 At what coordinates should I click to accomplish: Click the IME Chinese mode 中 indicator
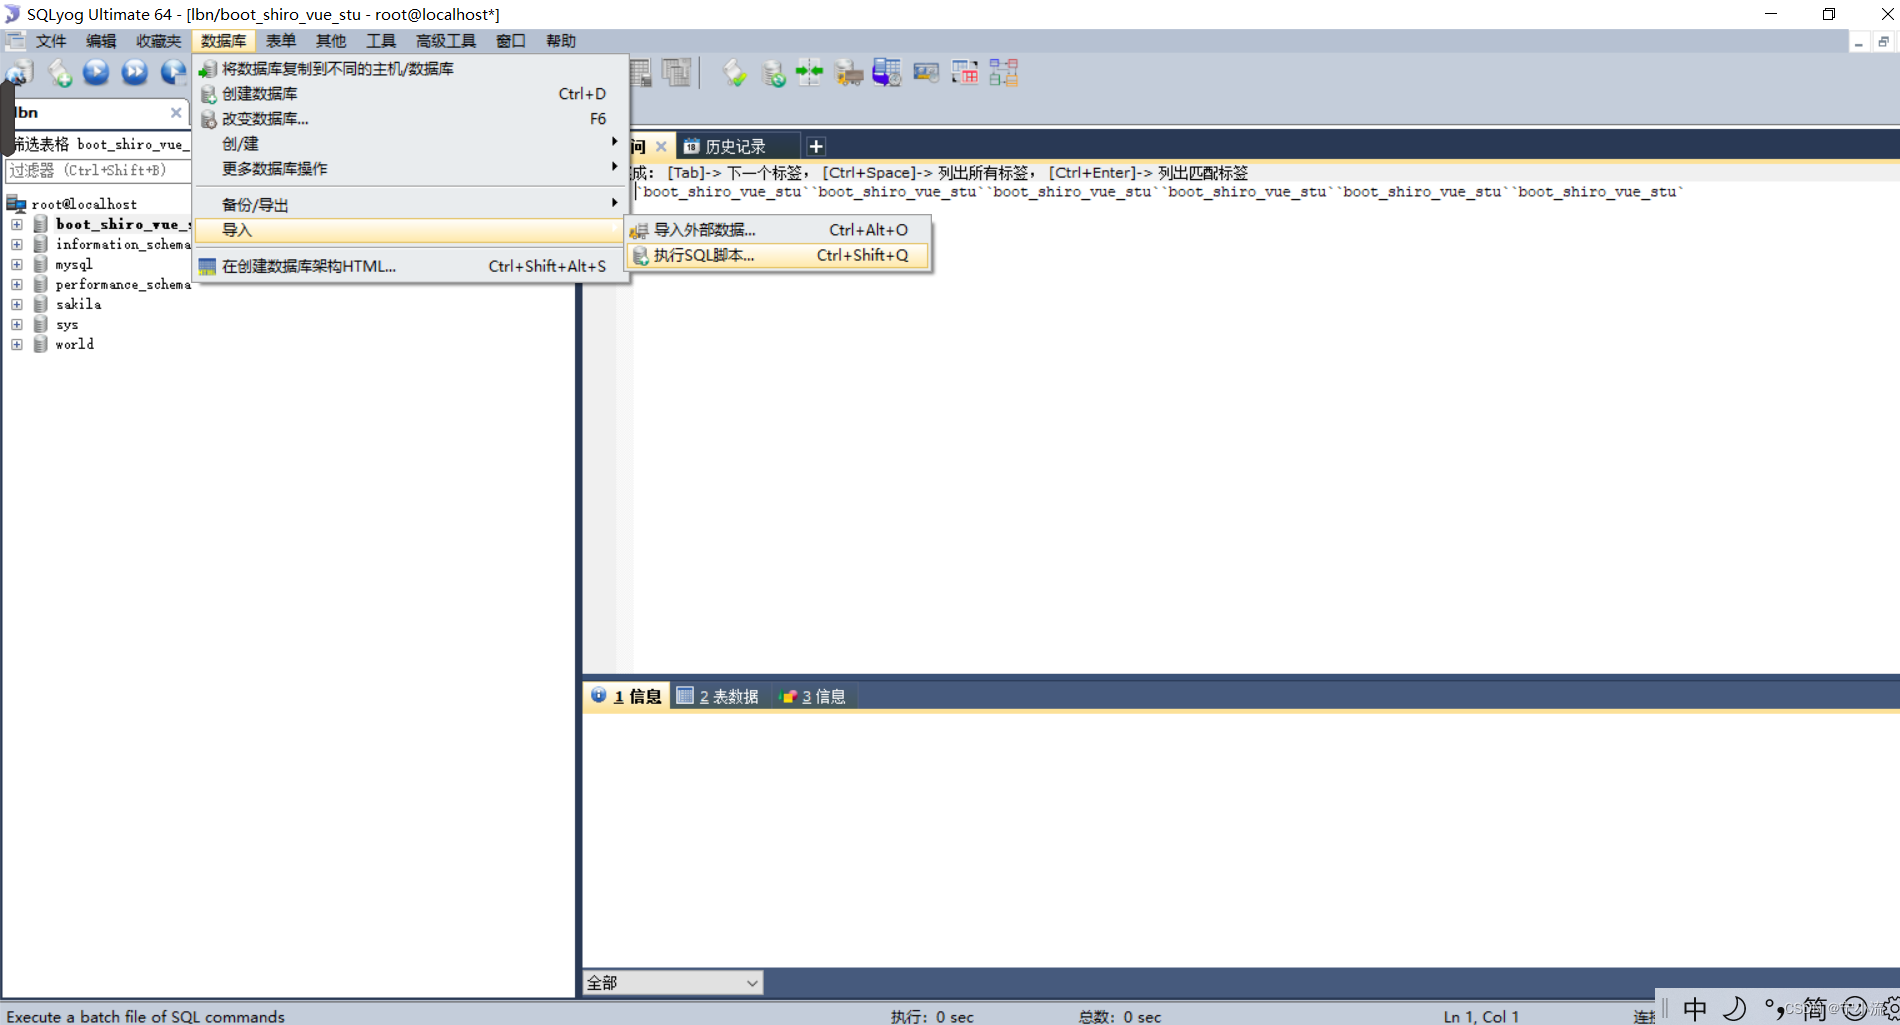(1695, 1008)
